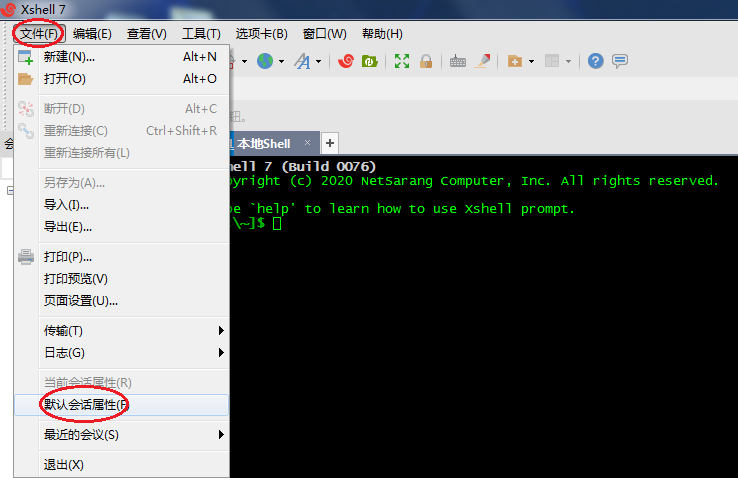This screenshot has height=478, width=738.
Task: Choose 打印预览(V) menu entry
Action: pyautogui.click(x=122, y=279)
